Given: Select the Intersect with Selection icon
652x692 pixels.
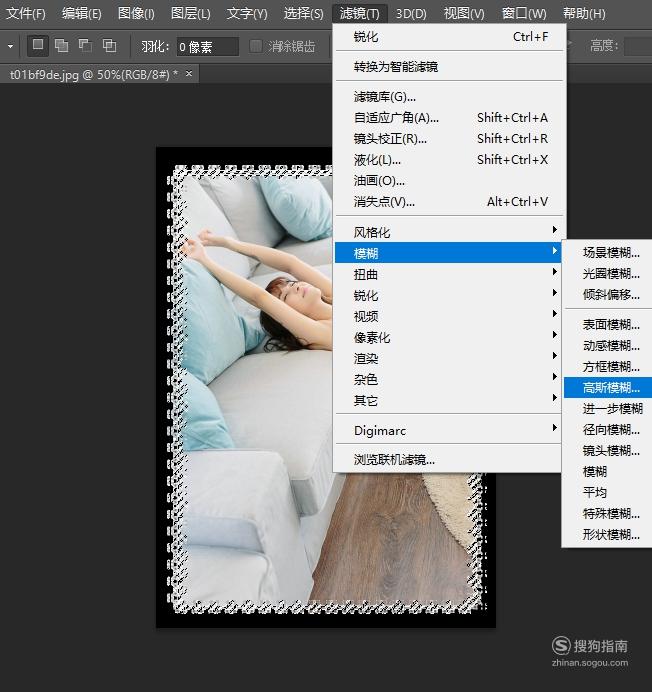Looking at the screenshot, I should click(109, 45).
